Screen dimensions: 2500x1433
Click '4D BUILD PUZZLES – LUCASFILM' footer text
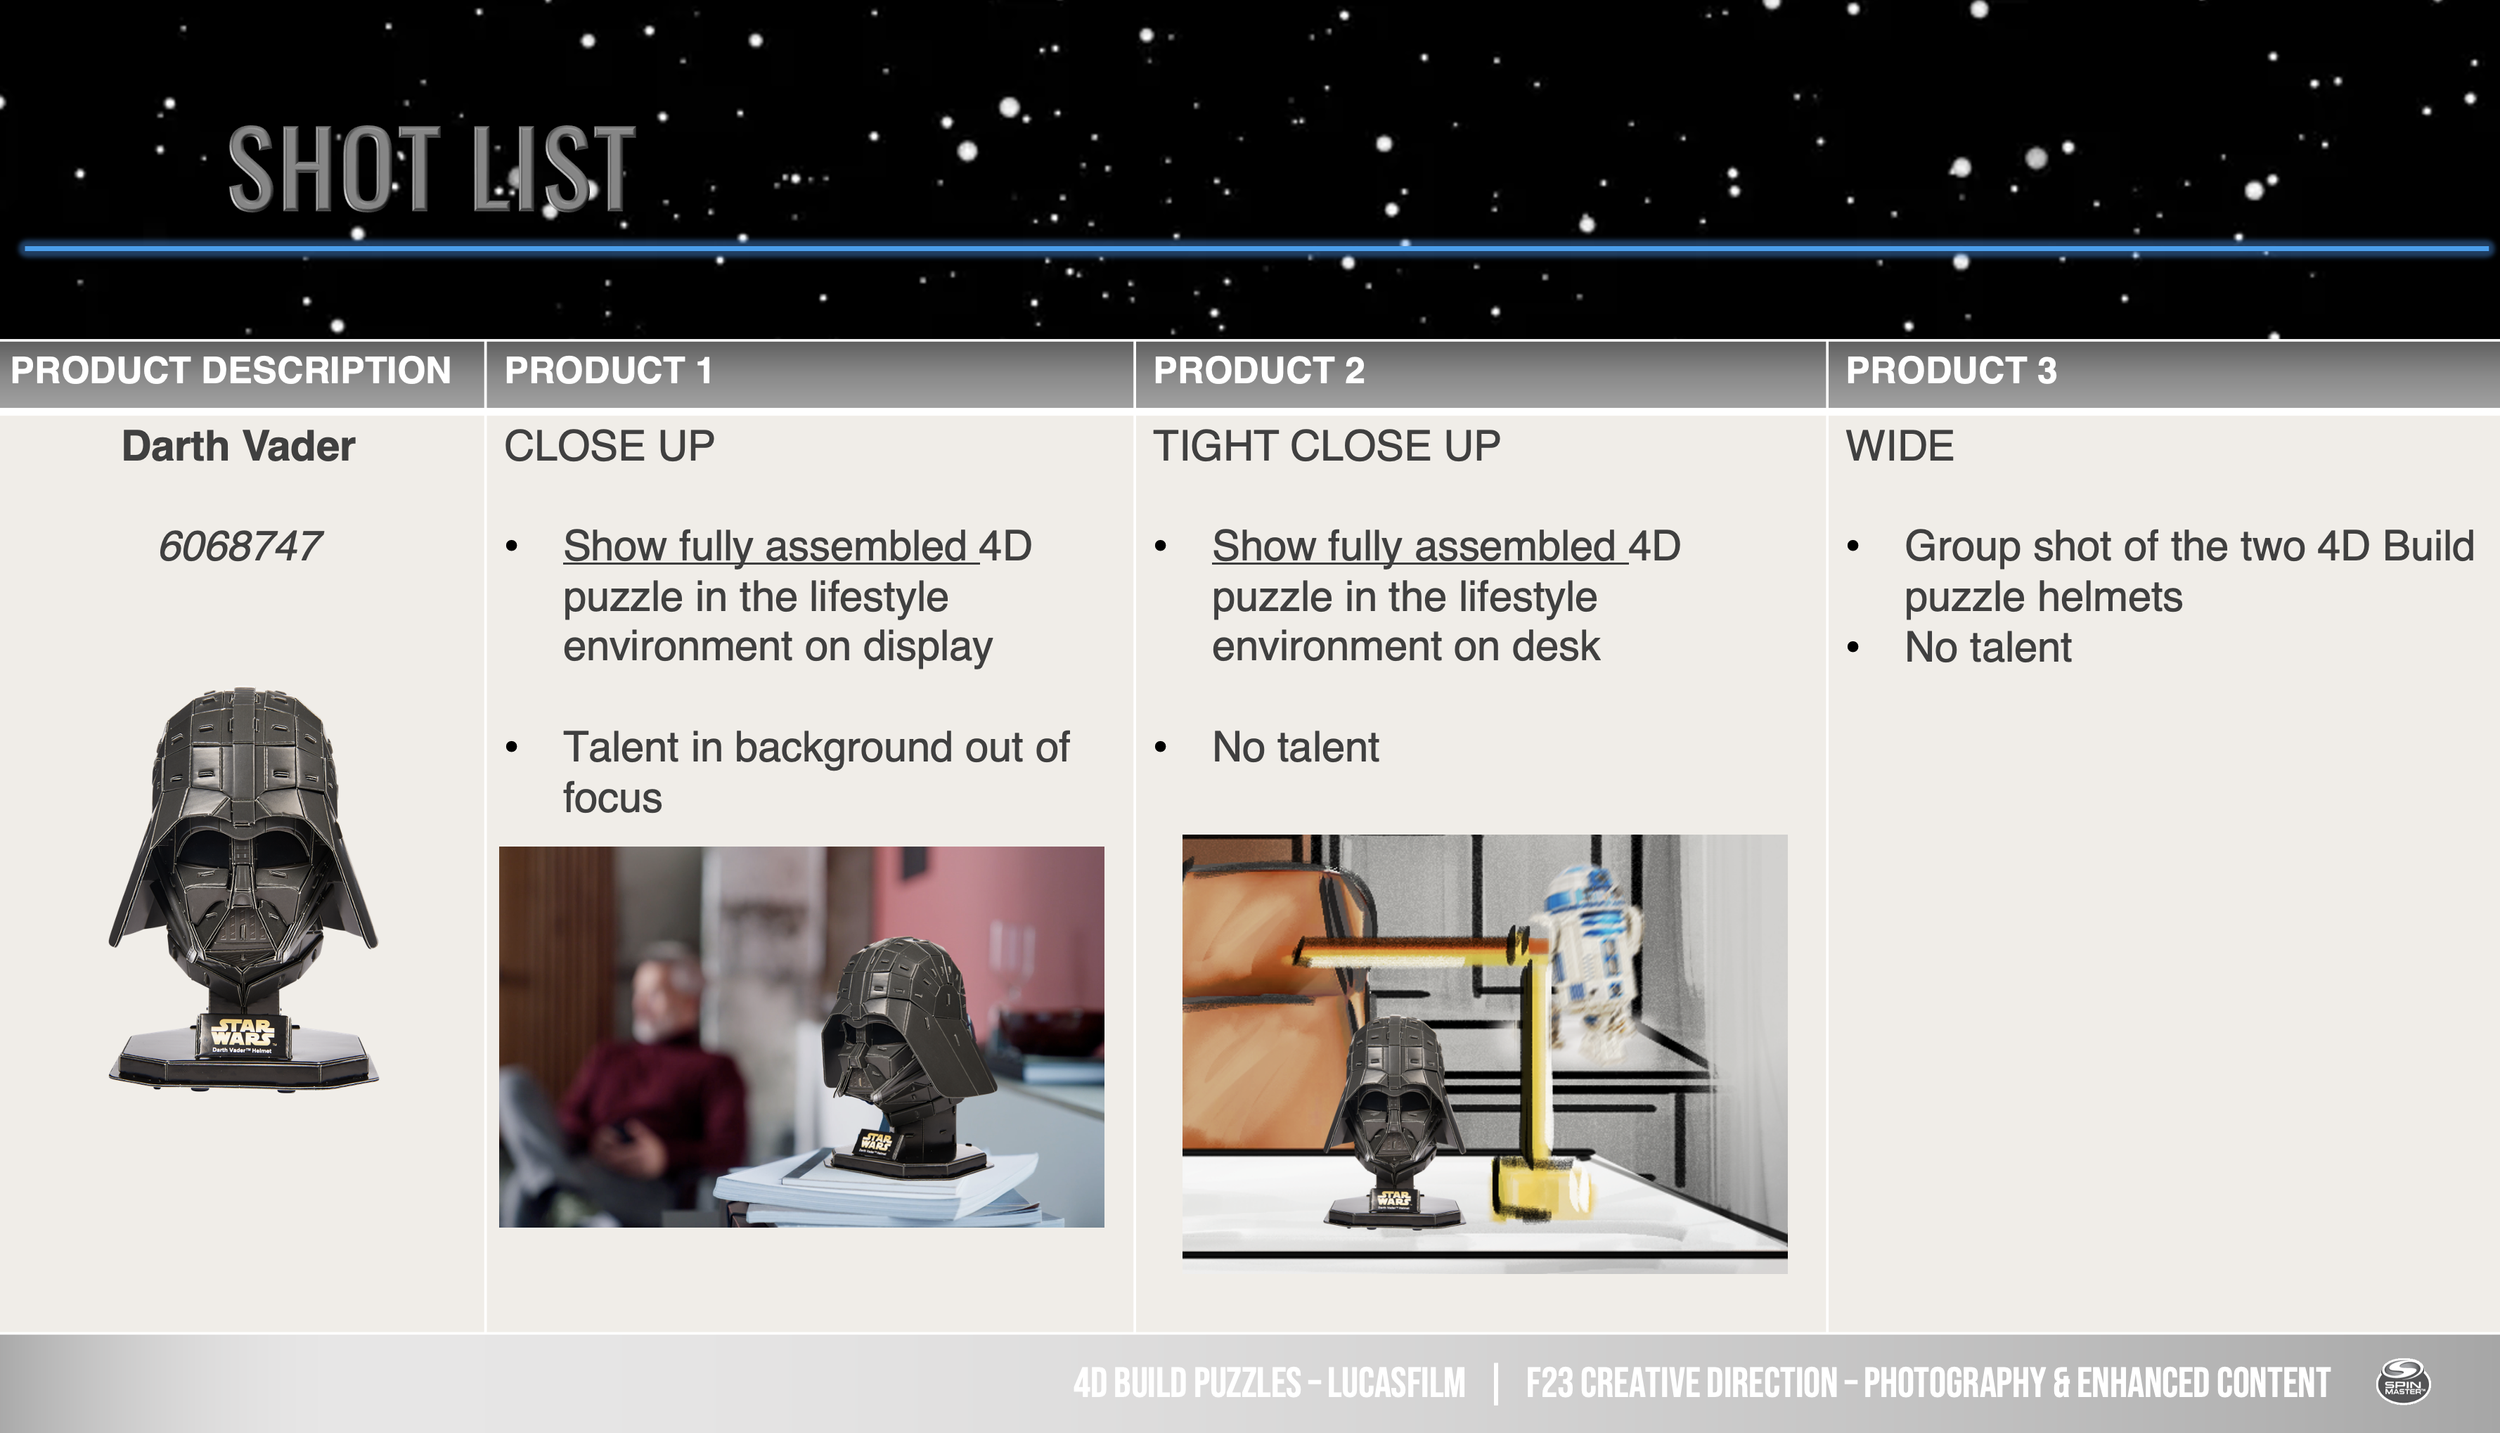coord(1269,1384)
